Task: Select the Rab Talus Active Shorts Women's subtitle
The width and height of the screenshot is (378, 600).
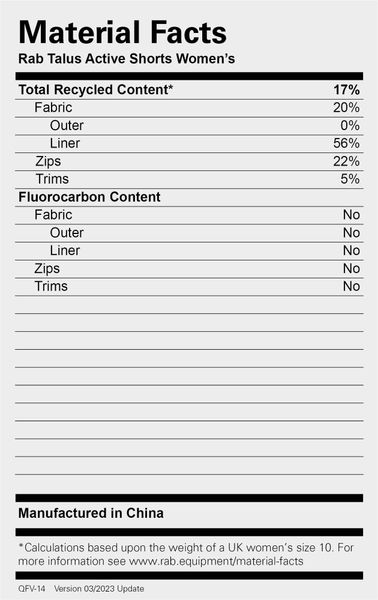Action: (127, 59)
